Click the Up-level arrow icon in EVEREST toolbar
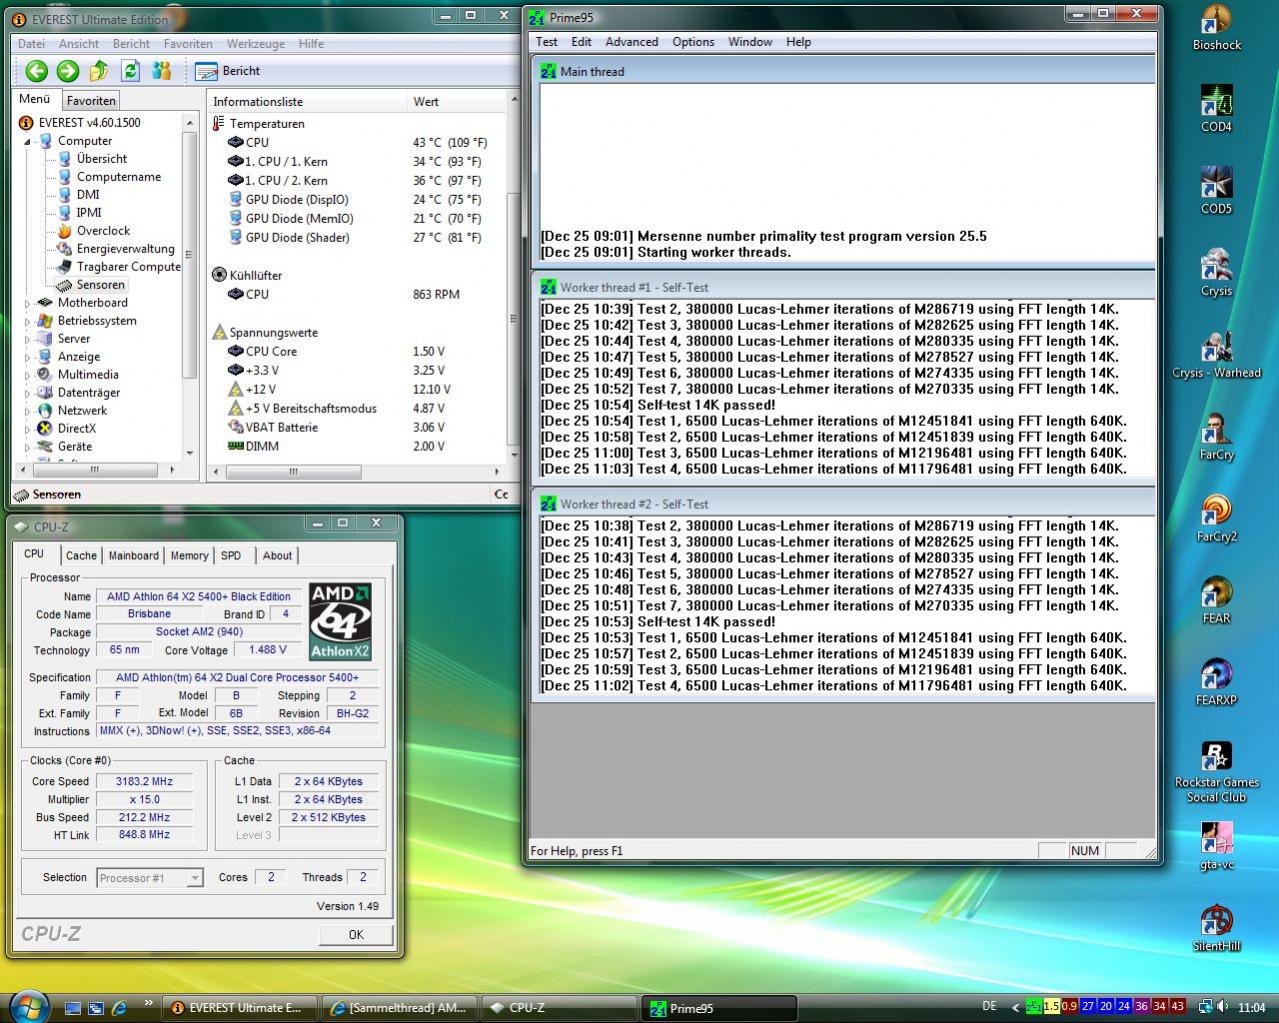1279x1023 pixels. pyautogui.click(x=99, y=70)
